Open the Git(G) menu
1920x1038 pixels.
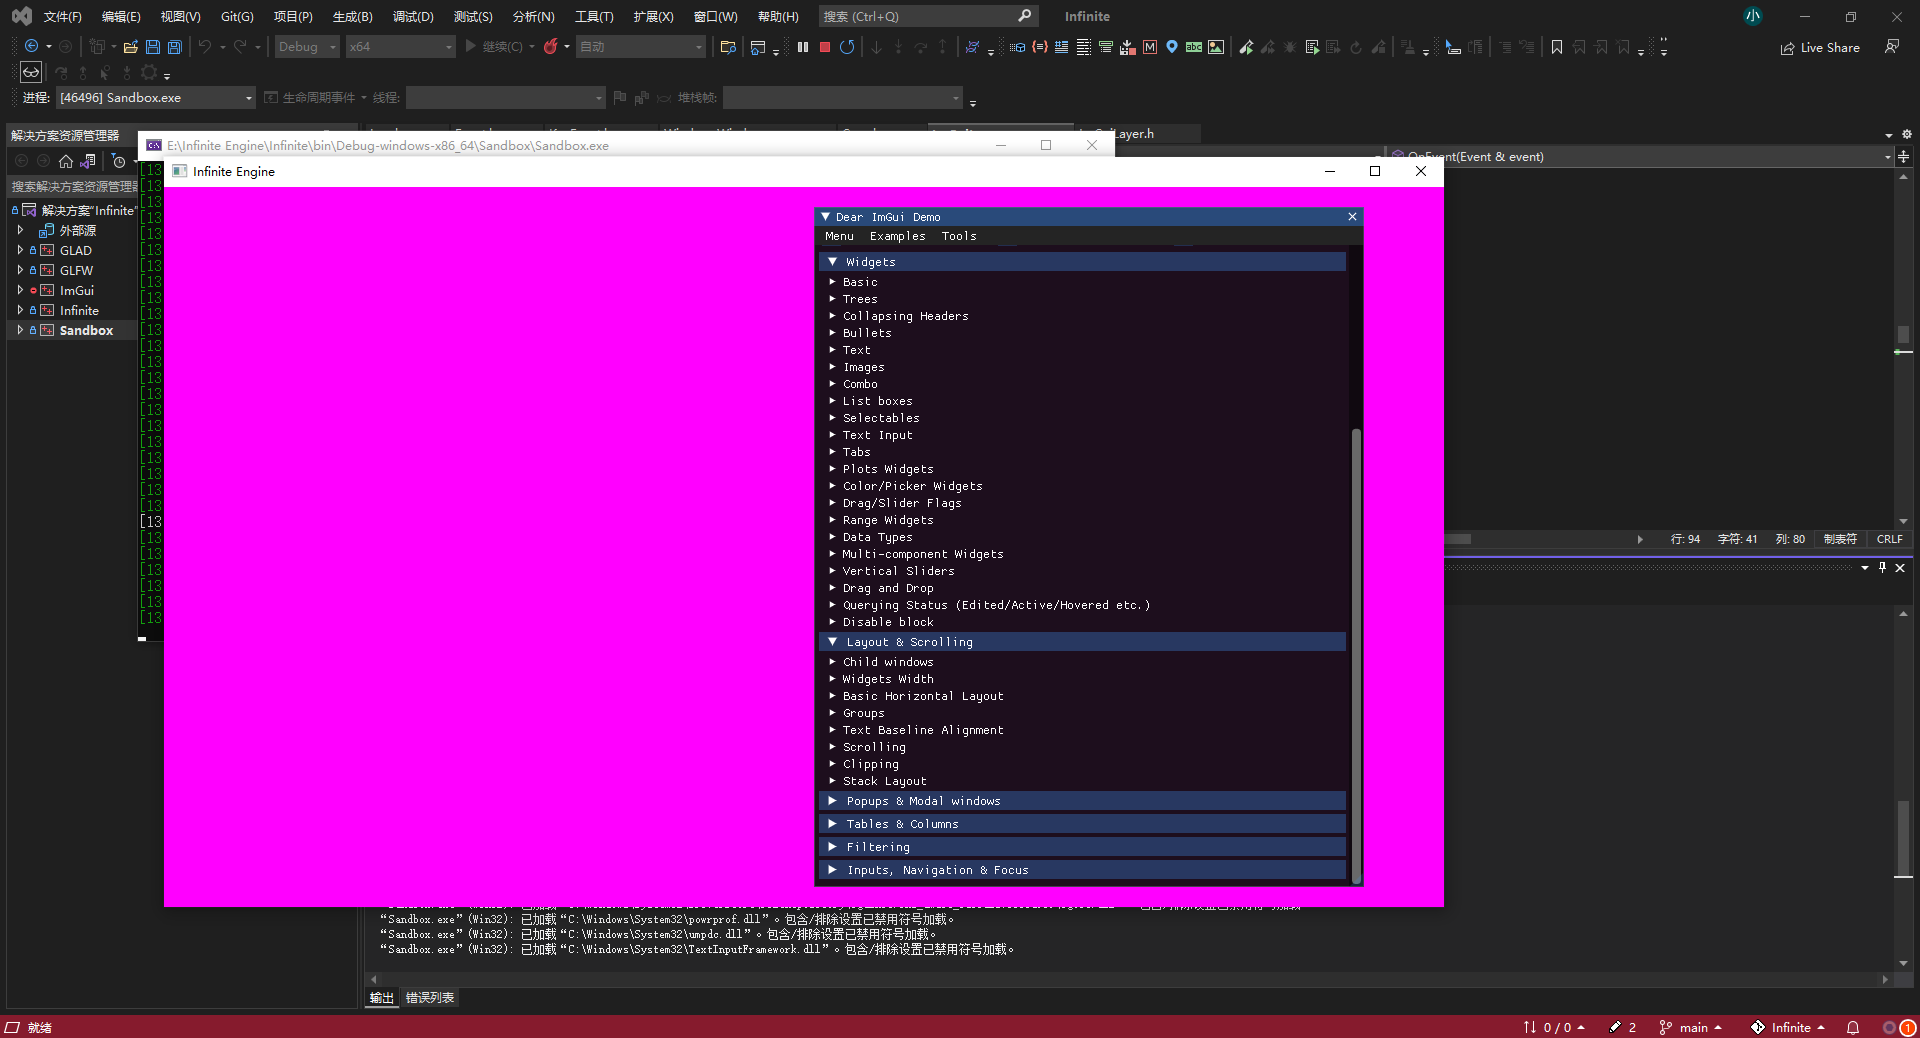click(237, 16)
